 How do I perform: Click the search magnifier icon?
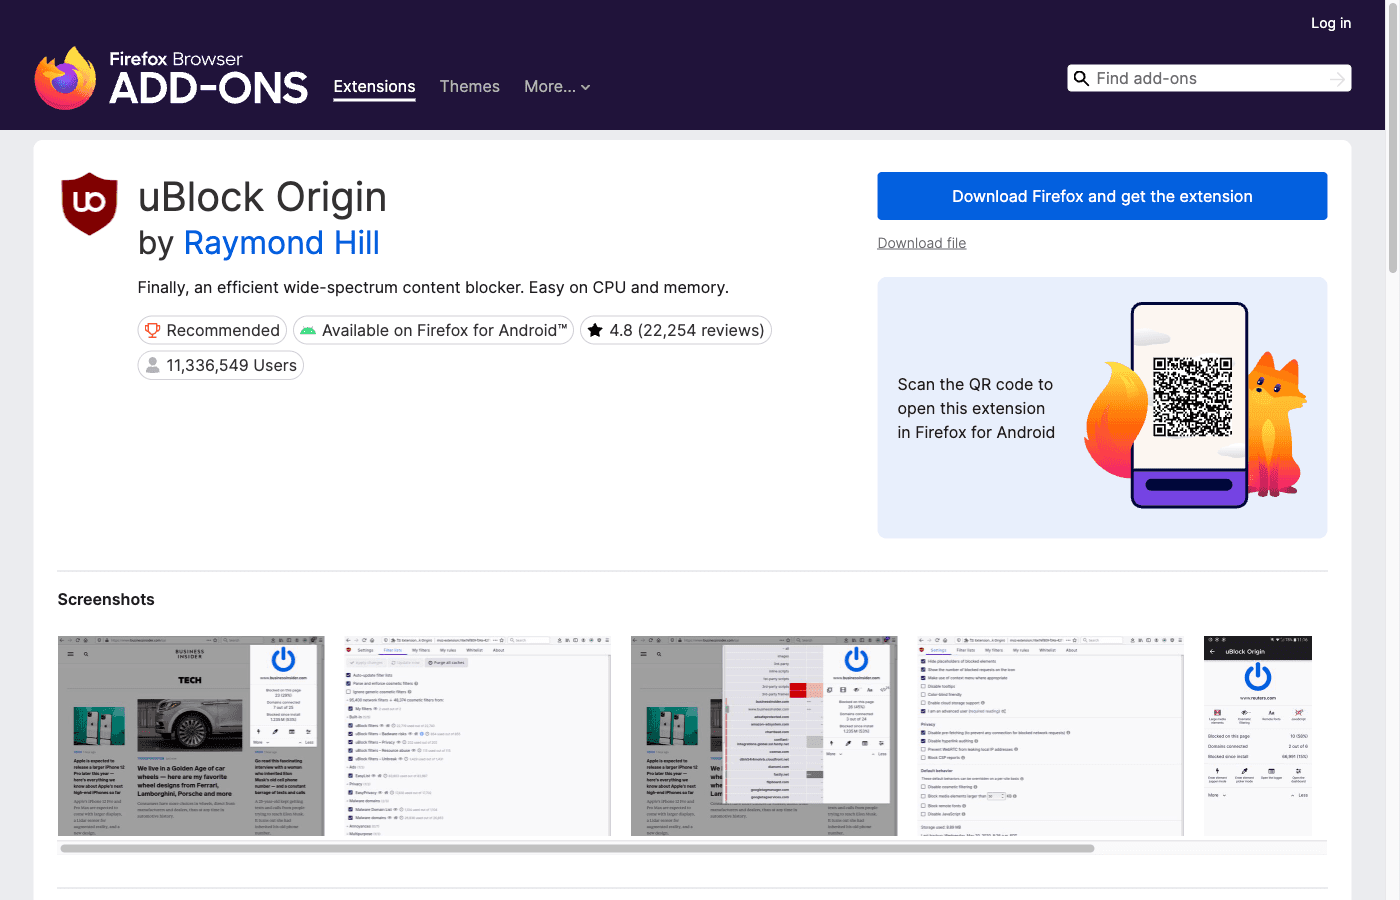point(1081,78)
